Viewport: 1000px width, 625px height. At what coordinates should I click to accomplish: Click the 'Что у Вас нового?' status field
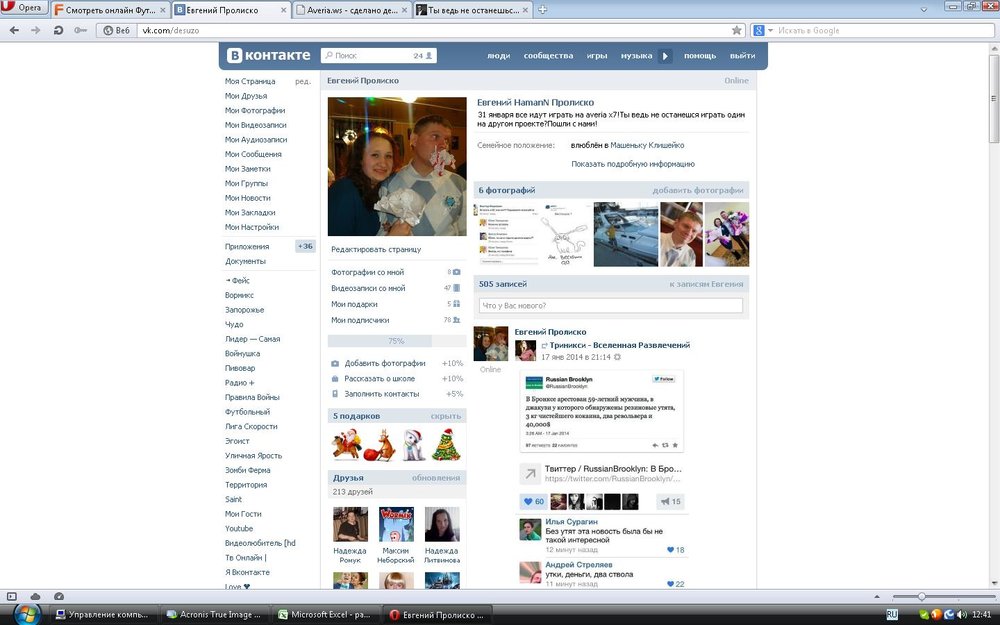610,305
